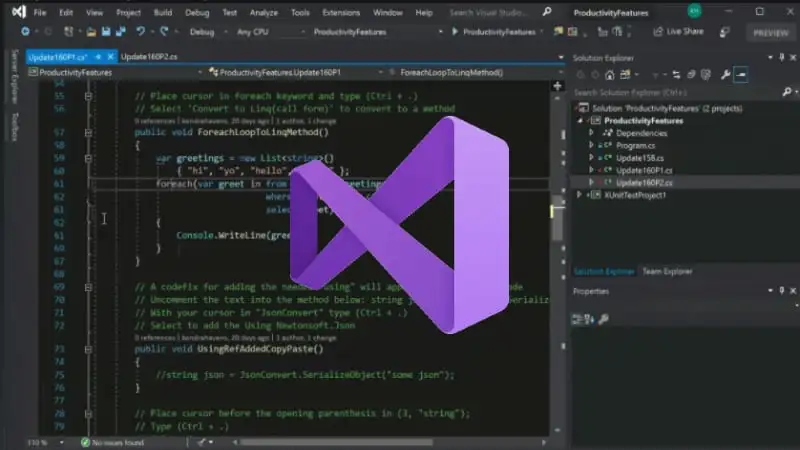800x450 pixels.
Task: Click the Visual Studio search magnifier icon
Action: 547,12
